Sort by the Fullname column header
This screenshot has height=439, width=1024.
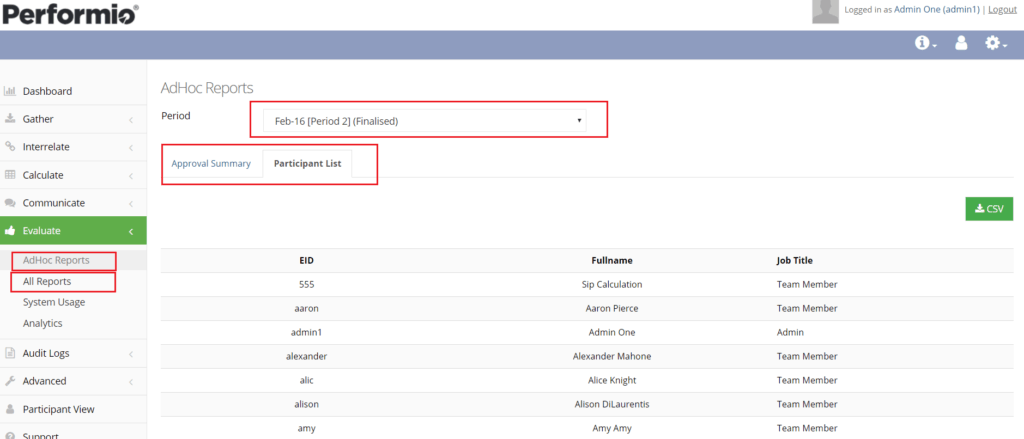[611, 261]
